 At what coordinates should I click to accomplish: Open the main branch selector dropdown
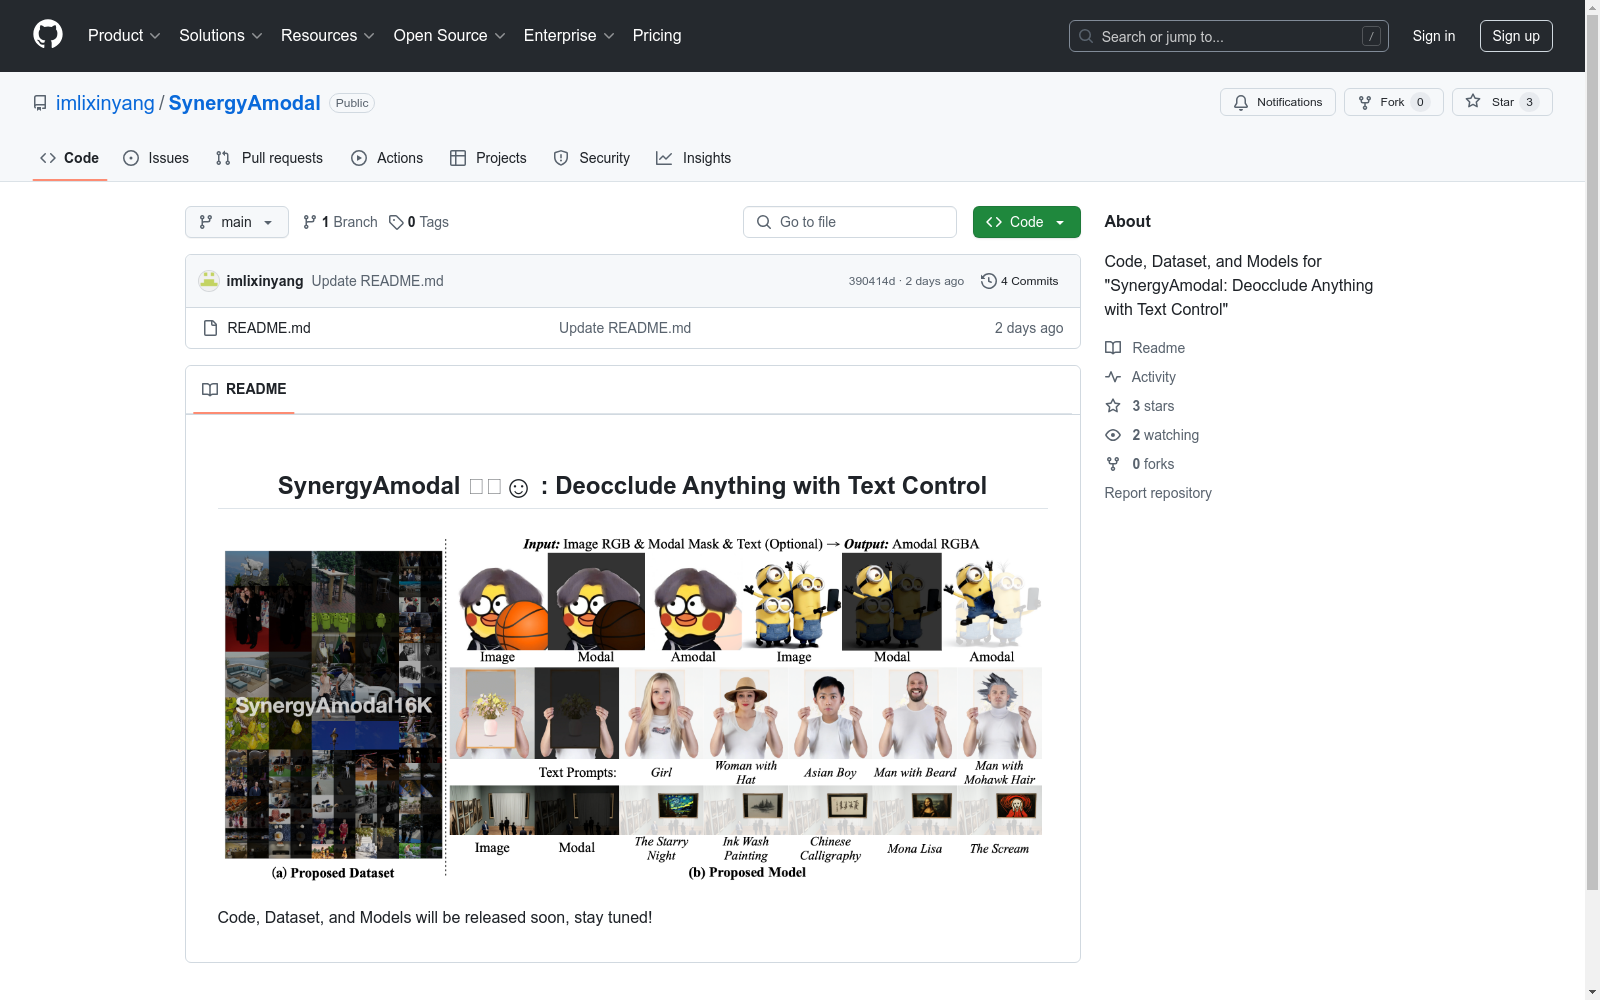pos(237,222)
